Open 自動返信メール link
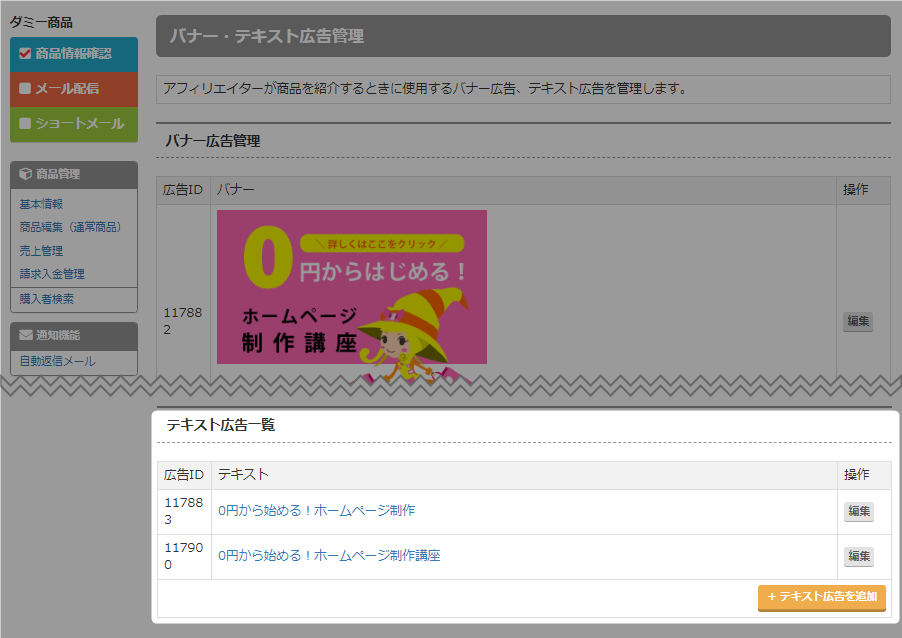This screenshot has width=902, height=638. [x=58, y=361]
